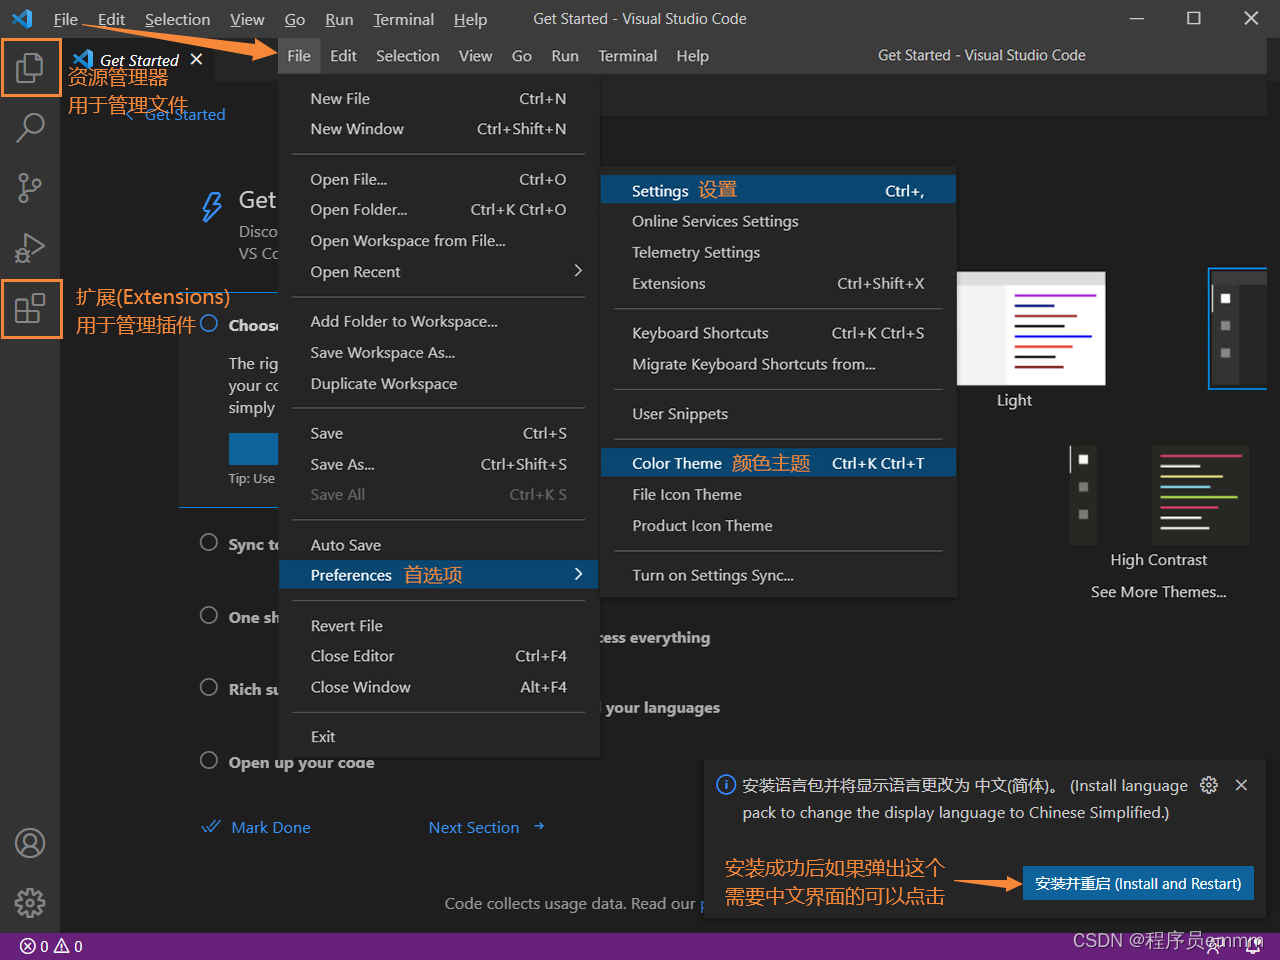
Task: Select Open Folder... menu entry
Action: [x=439, y=209]
